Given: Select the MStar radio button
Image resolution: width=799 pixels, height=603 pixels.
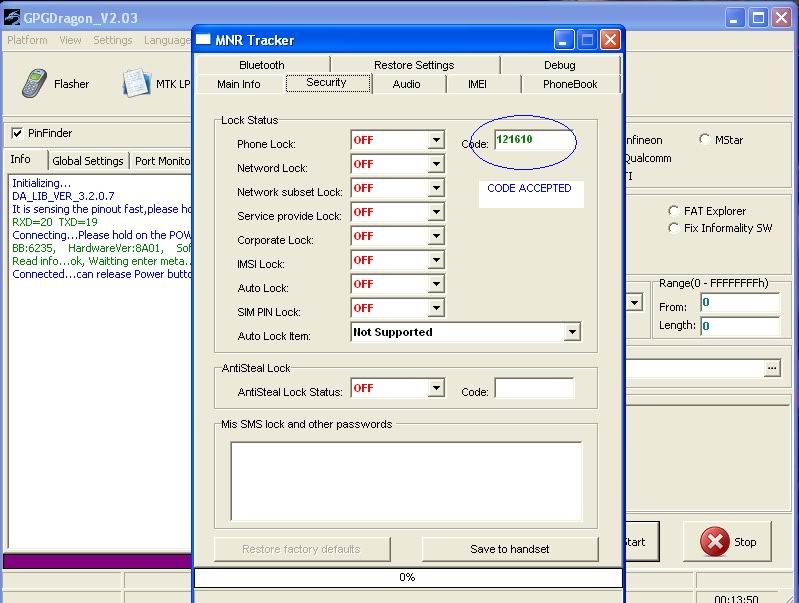Looking at the screenshot, I should point(704,139).
